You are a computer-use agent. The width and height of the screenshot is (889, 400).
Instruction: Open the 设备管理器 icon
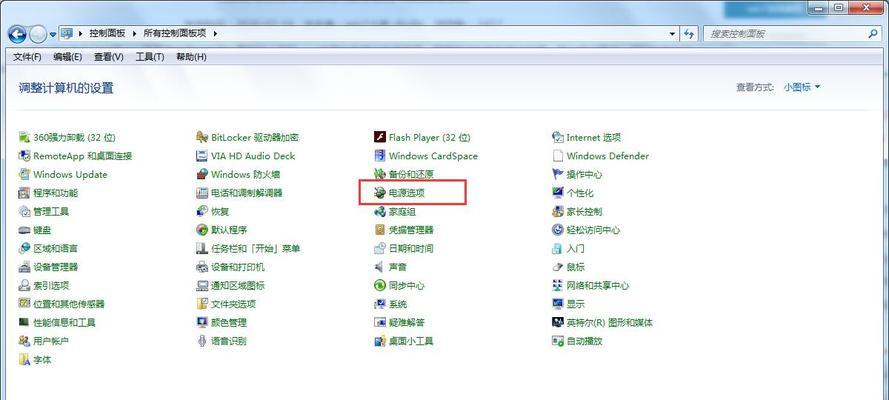tap(24, 267)
